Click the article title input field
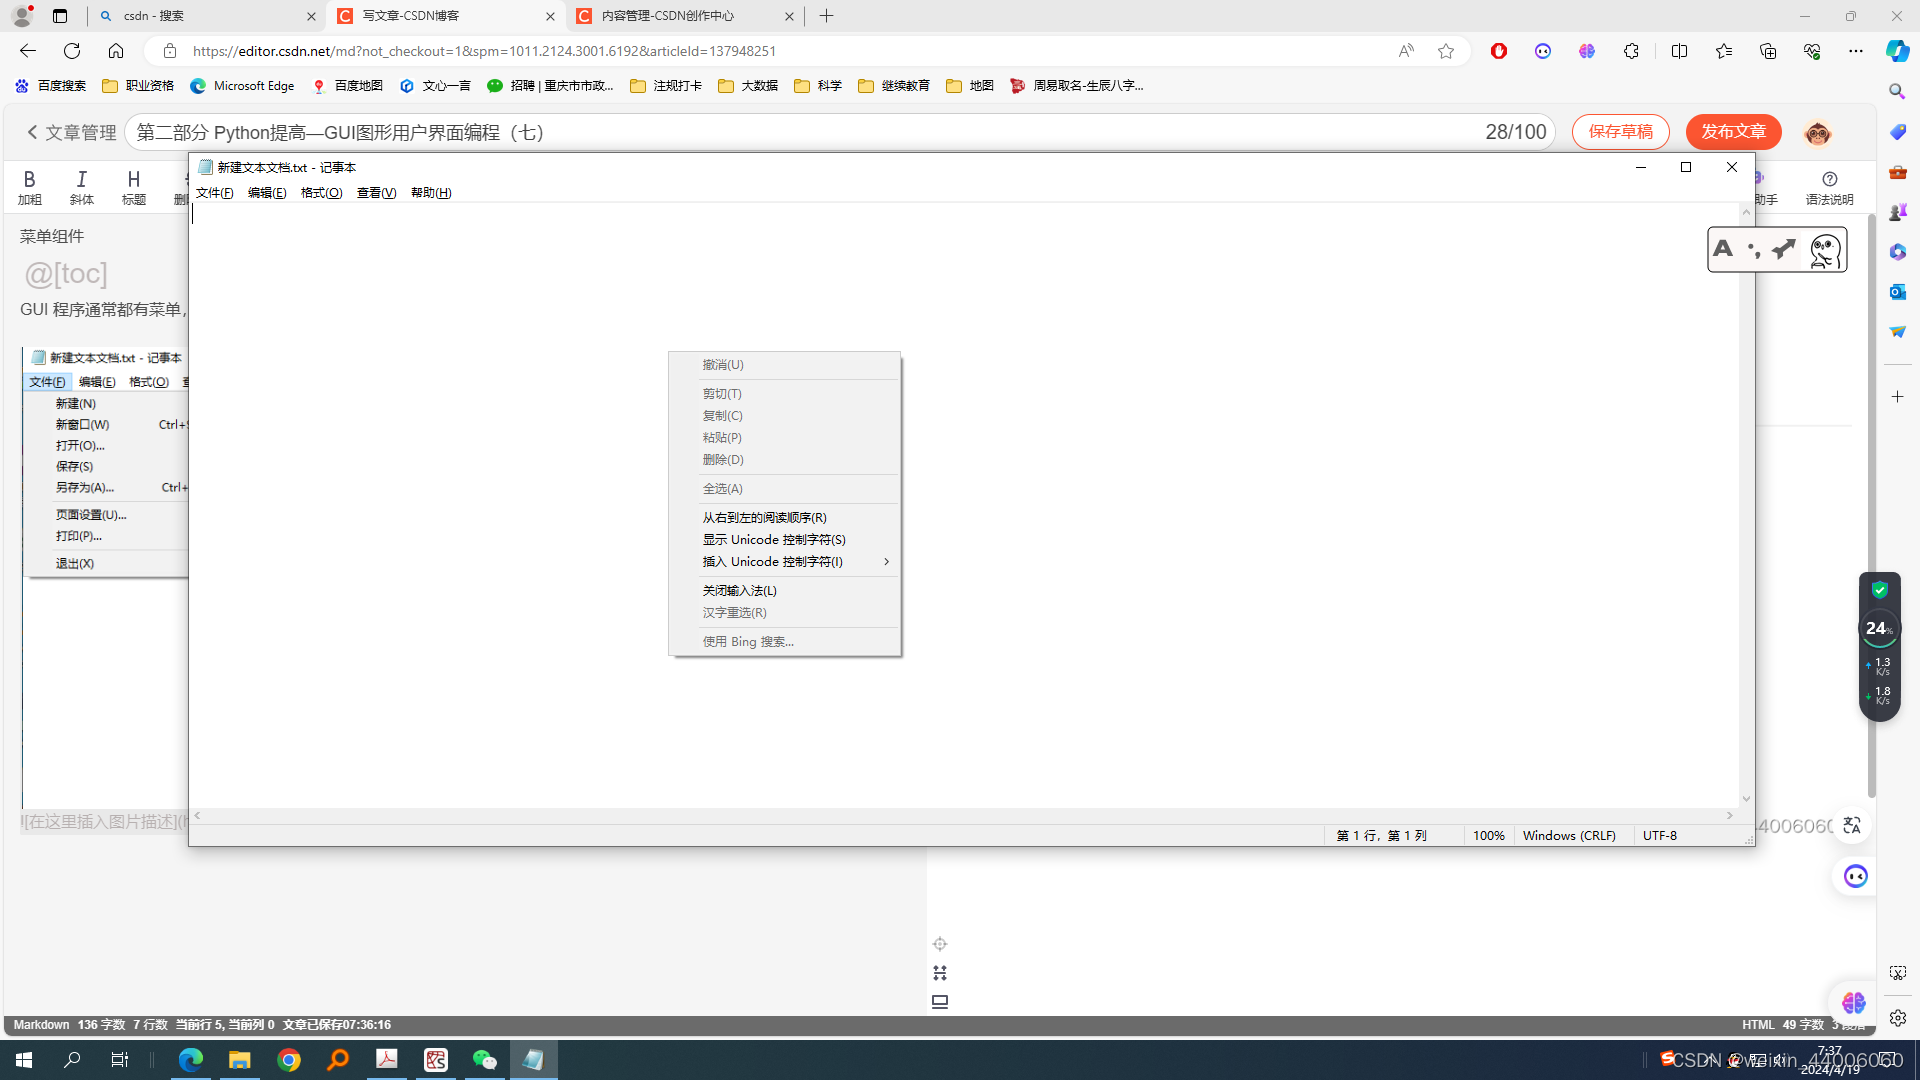The height and width of the screenshot is (1080, 1920). [800, 132]
